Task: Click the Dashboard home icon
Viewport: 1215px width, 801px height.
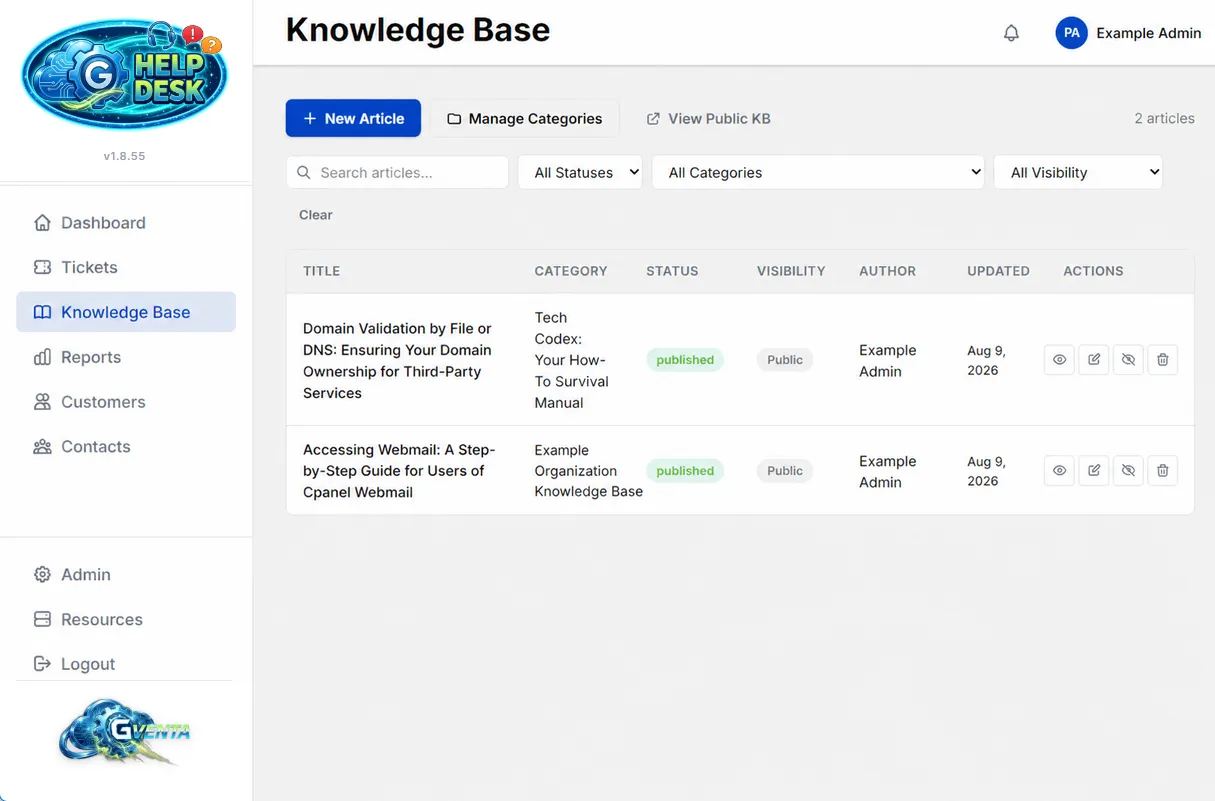Action: 42,223
